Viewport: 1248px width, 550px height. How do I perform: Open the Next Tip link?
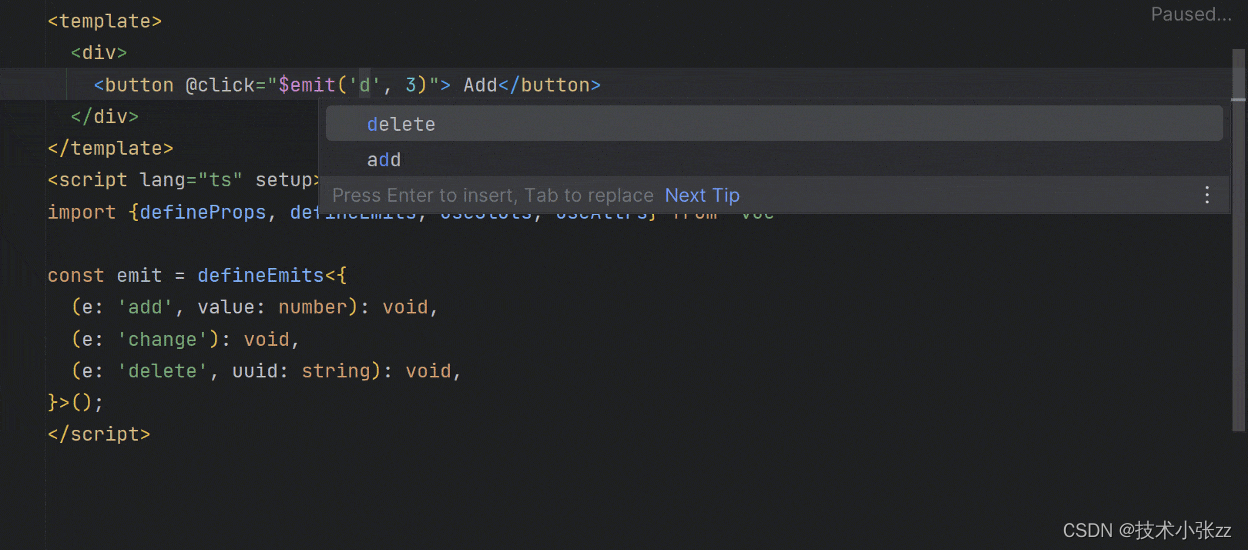(x=702, y=195)
